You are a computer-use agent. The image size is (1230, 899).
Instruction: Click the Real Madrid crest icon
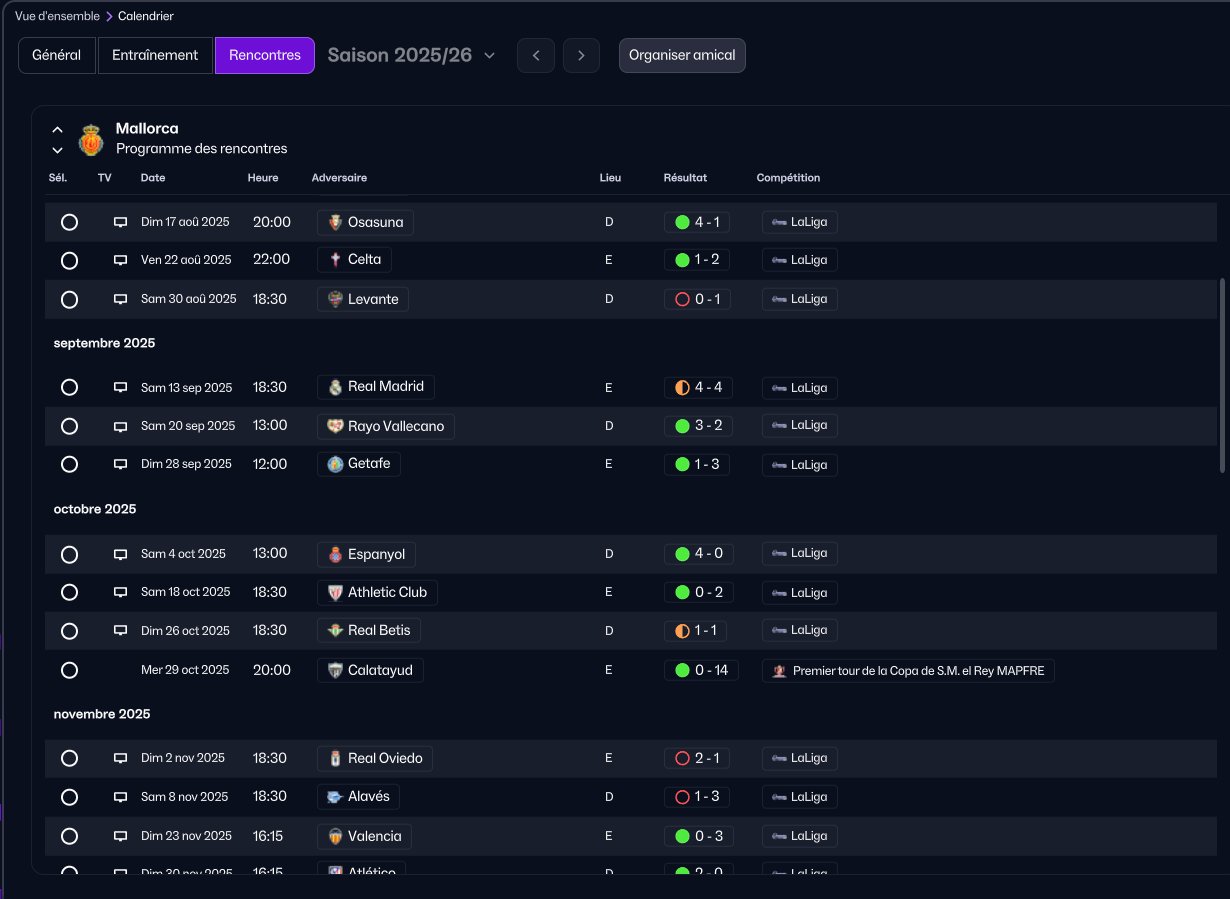point(335,387)
